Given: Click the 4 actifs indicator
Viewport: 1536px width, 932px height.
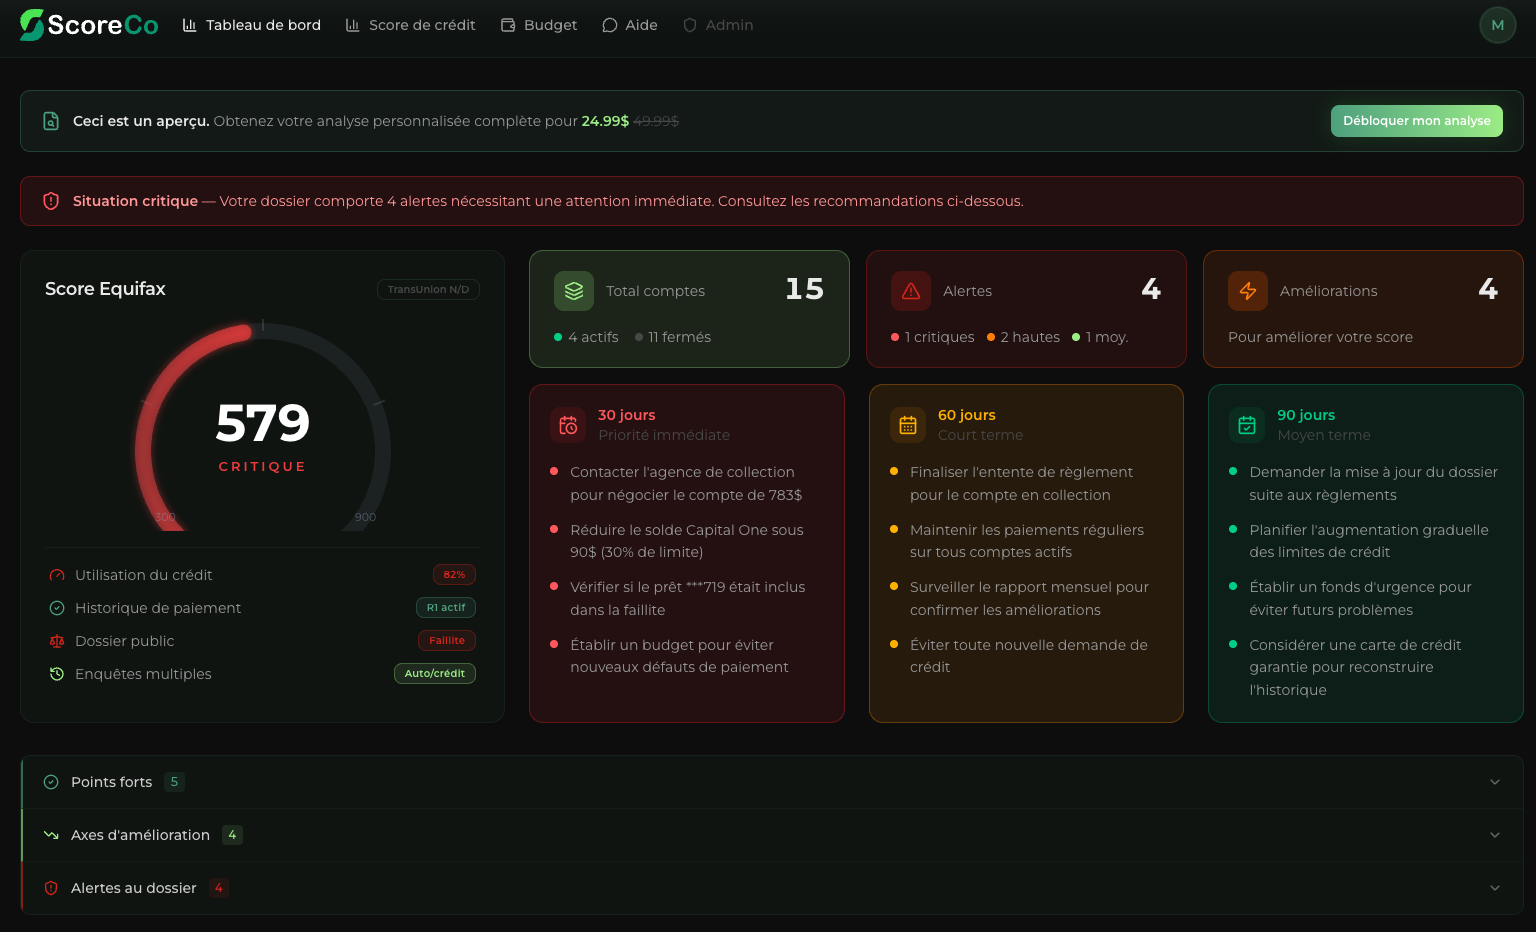Looking at the screenshot, I should [x=587, y=337].
